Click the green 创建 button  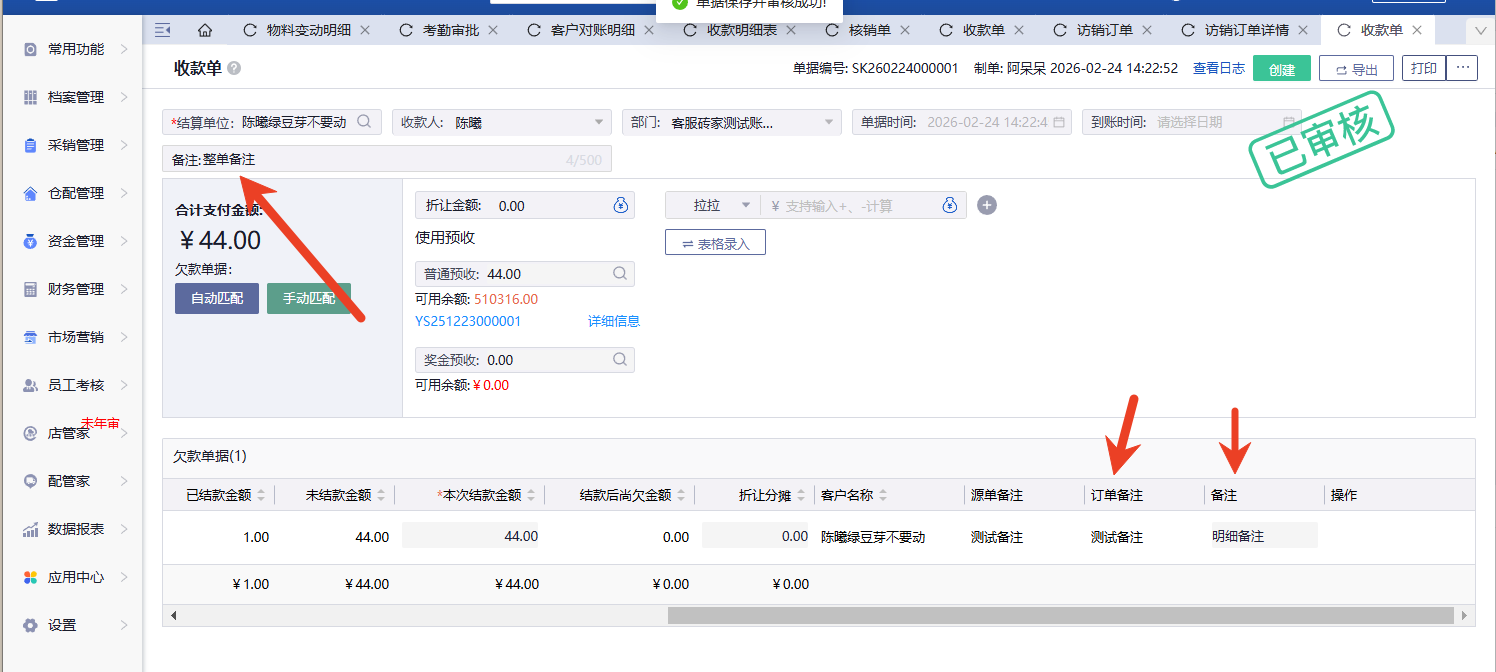pyautogui.click(x=1281, y=69)
